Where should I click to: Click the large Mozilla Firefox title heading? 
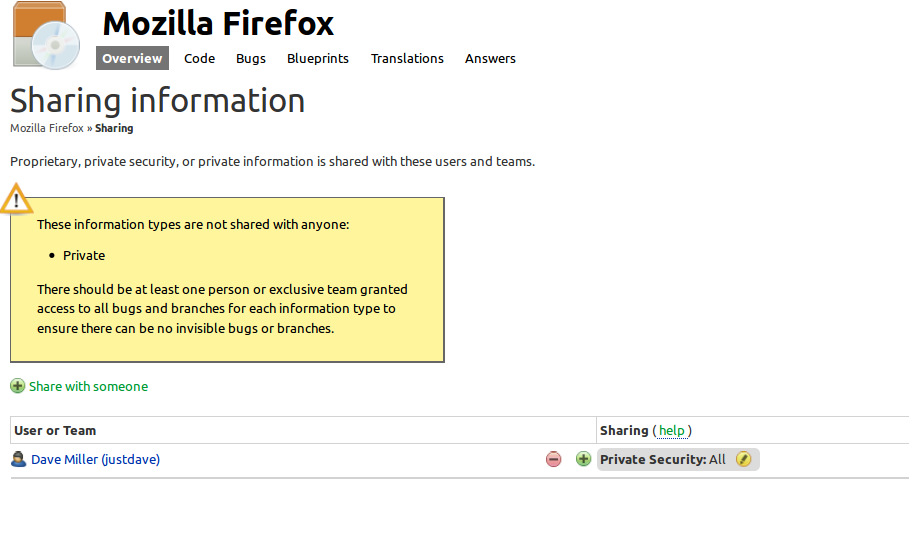[x=218, y=23]
